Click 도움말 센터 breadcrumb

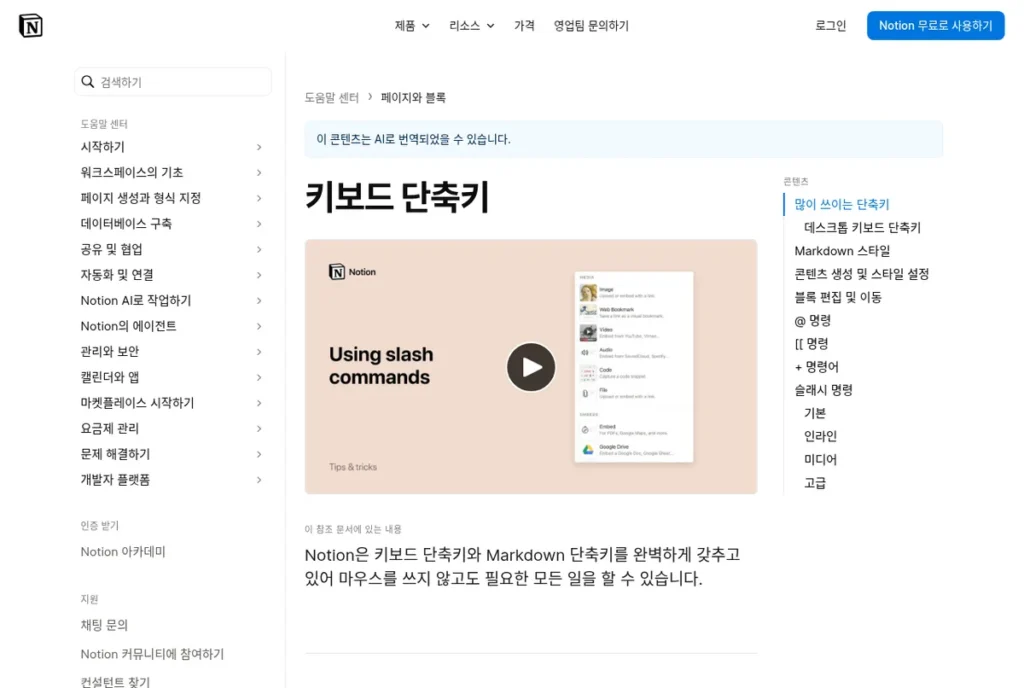coord(332,97)
